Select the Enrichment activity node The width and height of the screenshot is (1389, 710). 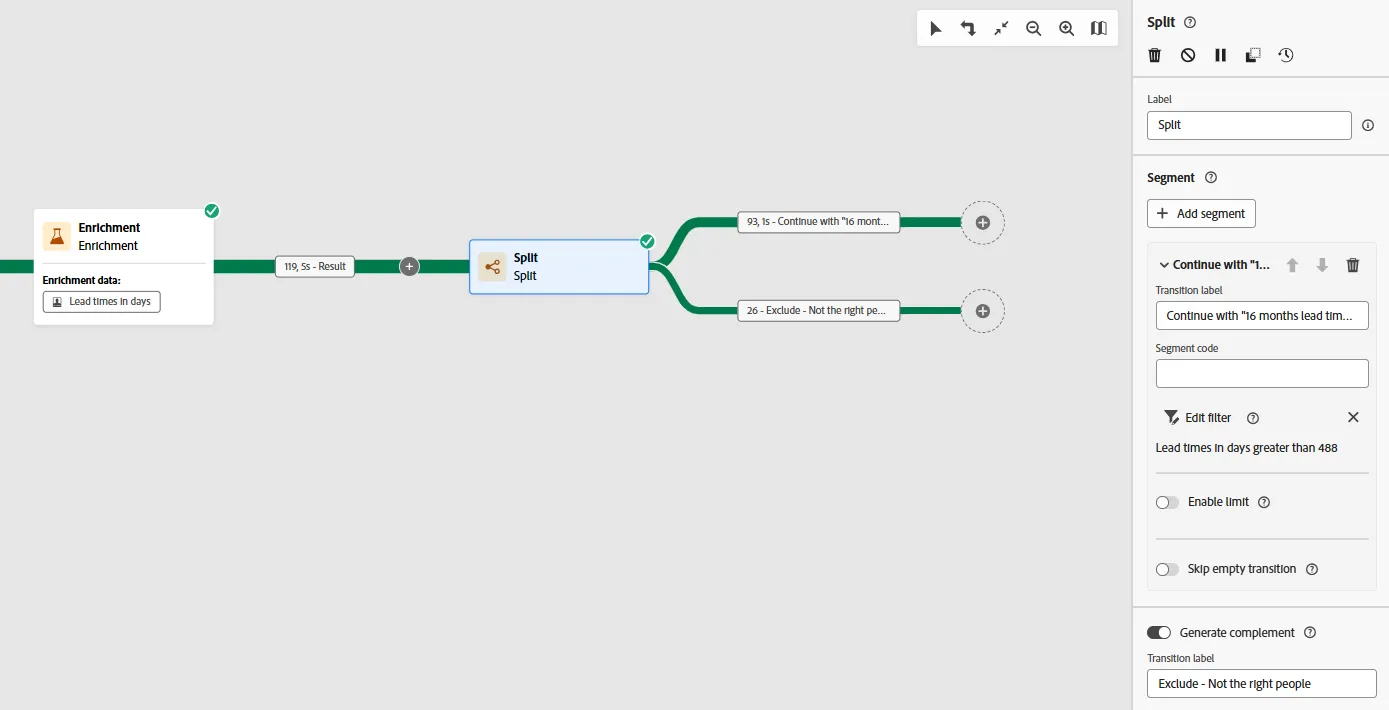124,266
